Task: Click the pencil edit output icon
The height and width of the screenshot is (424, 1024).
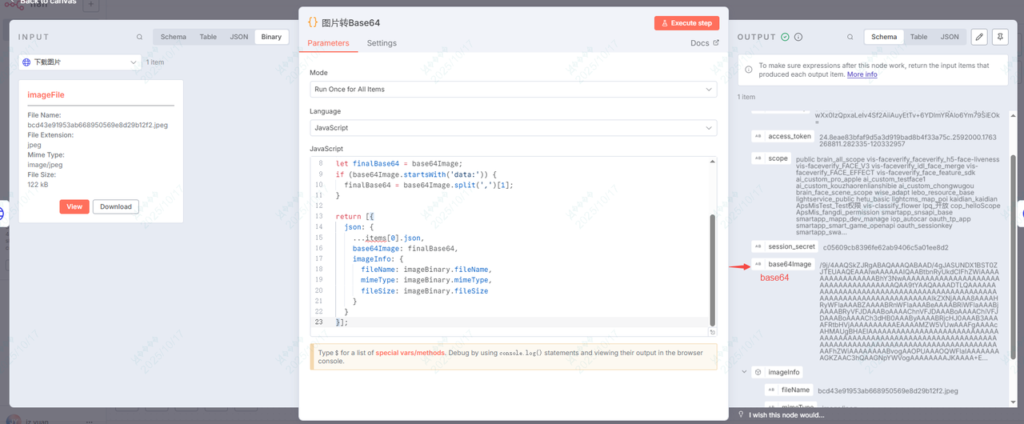Action: 980,37
